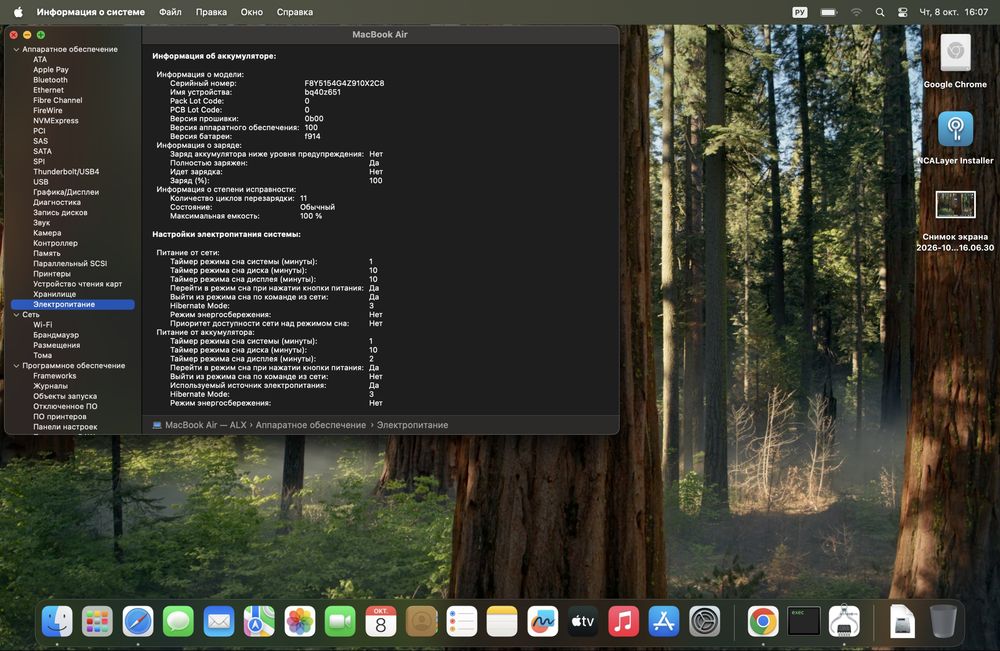Open the Правка menu

[x=211, y=12]
